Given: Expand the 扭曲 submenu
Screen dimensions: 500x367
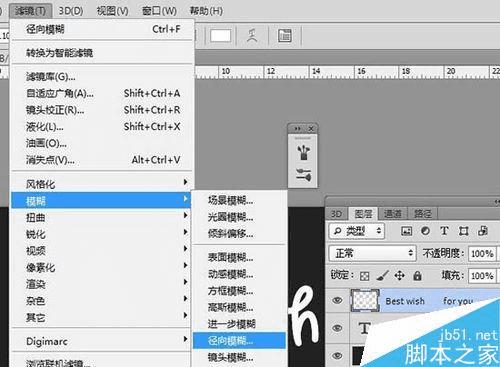Looking at the screenshot, I should click(x=101, y=217).
